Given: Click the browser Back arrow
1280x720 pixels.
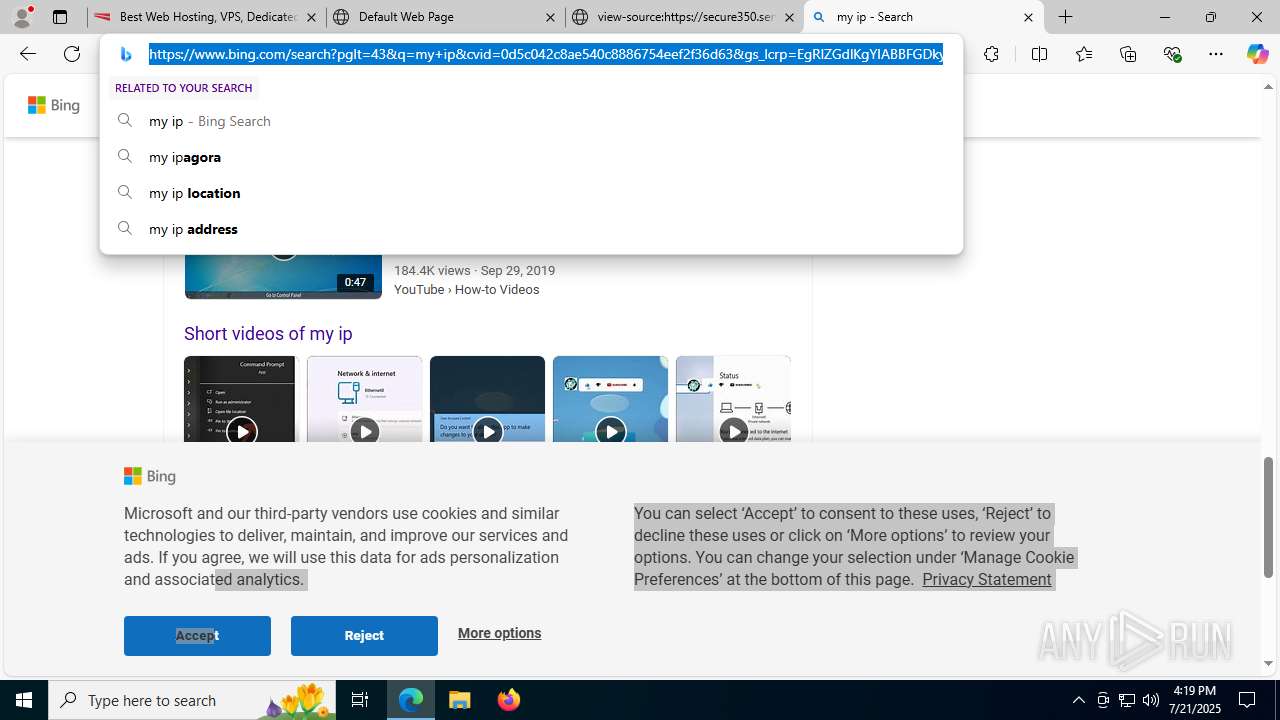Looking at the screenshot, I should point(27,54).
